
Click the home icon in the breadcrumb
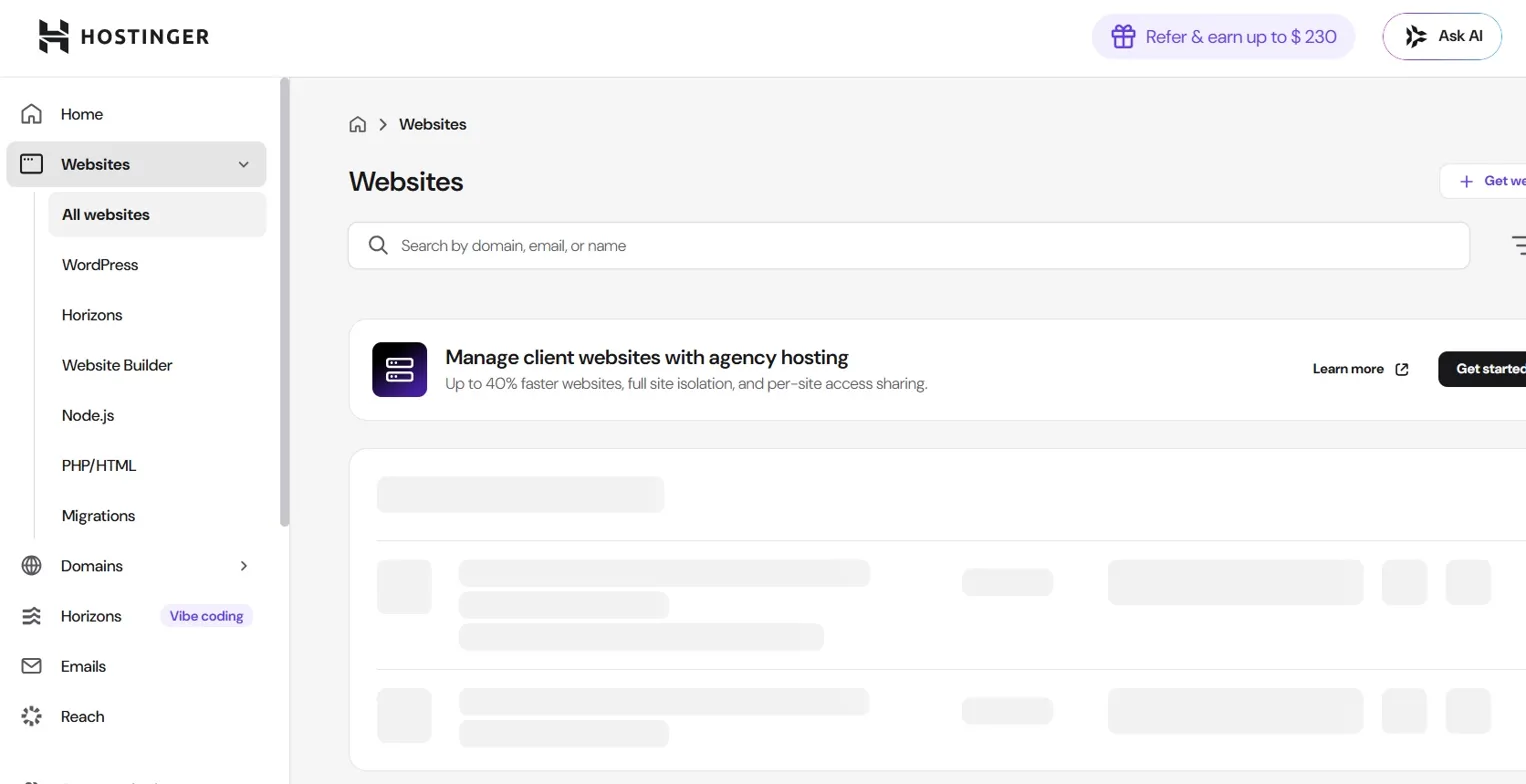pyautogui.click(x=357, y=123)
